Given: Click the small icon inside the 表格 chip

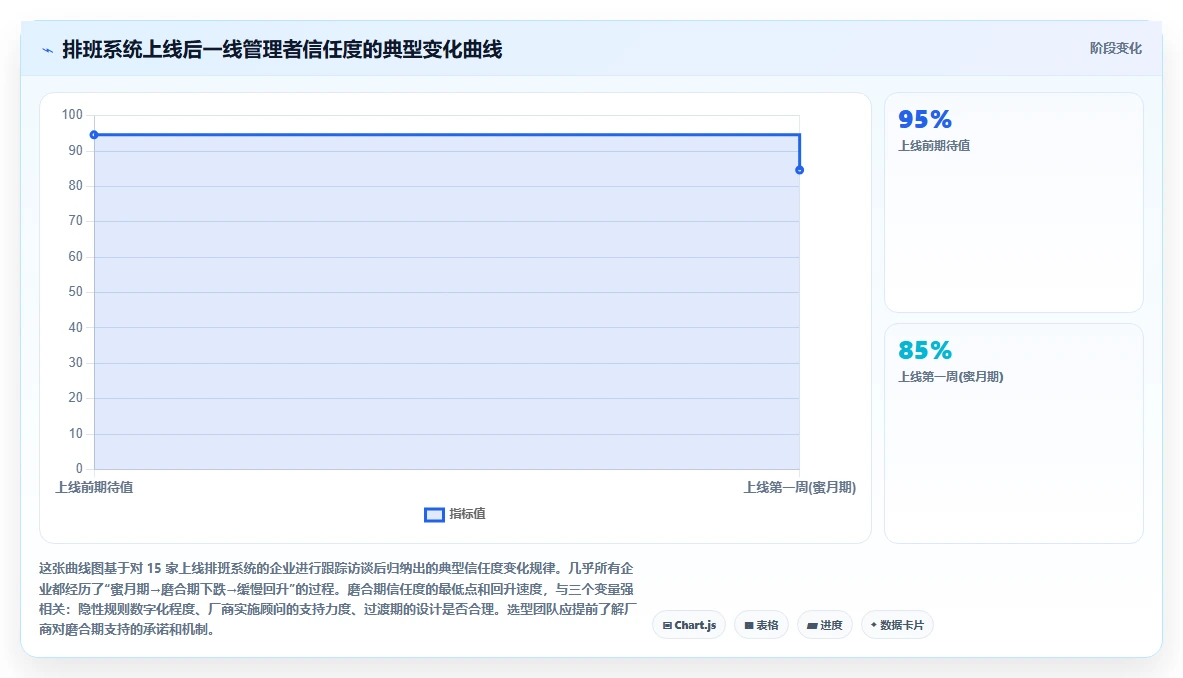Looking at the screenshot, I should (x=748, y=625).
